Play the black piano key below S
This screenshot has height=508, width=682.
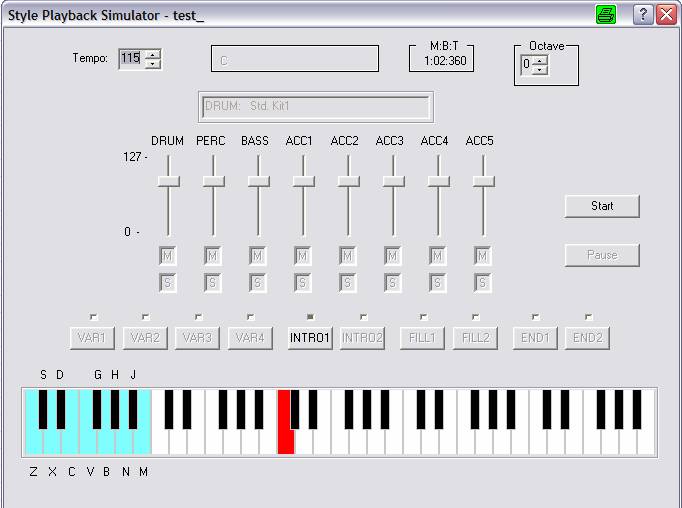(43, 409)
